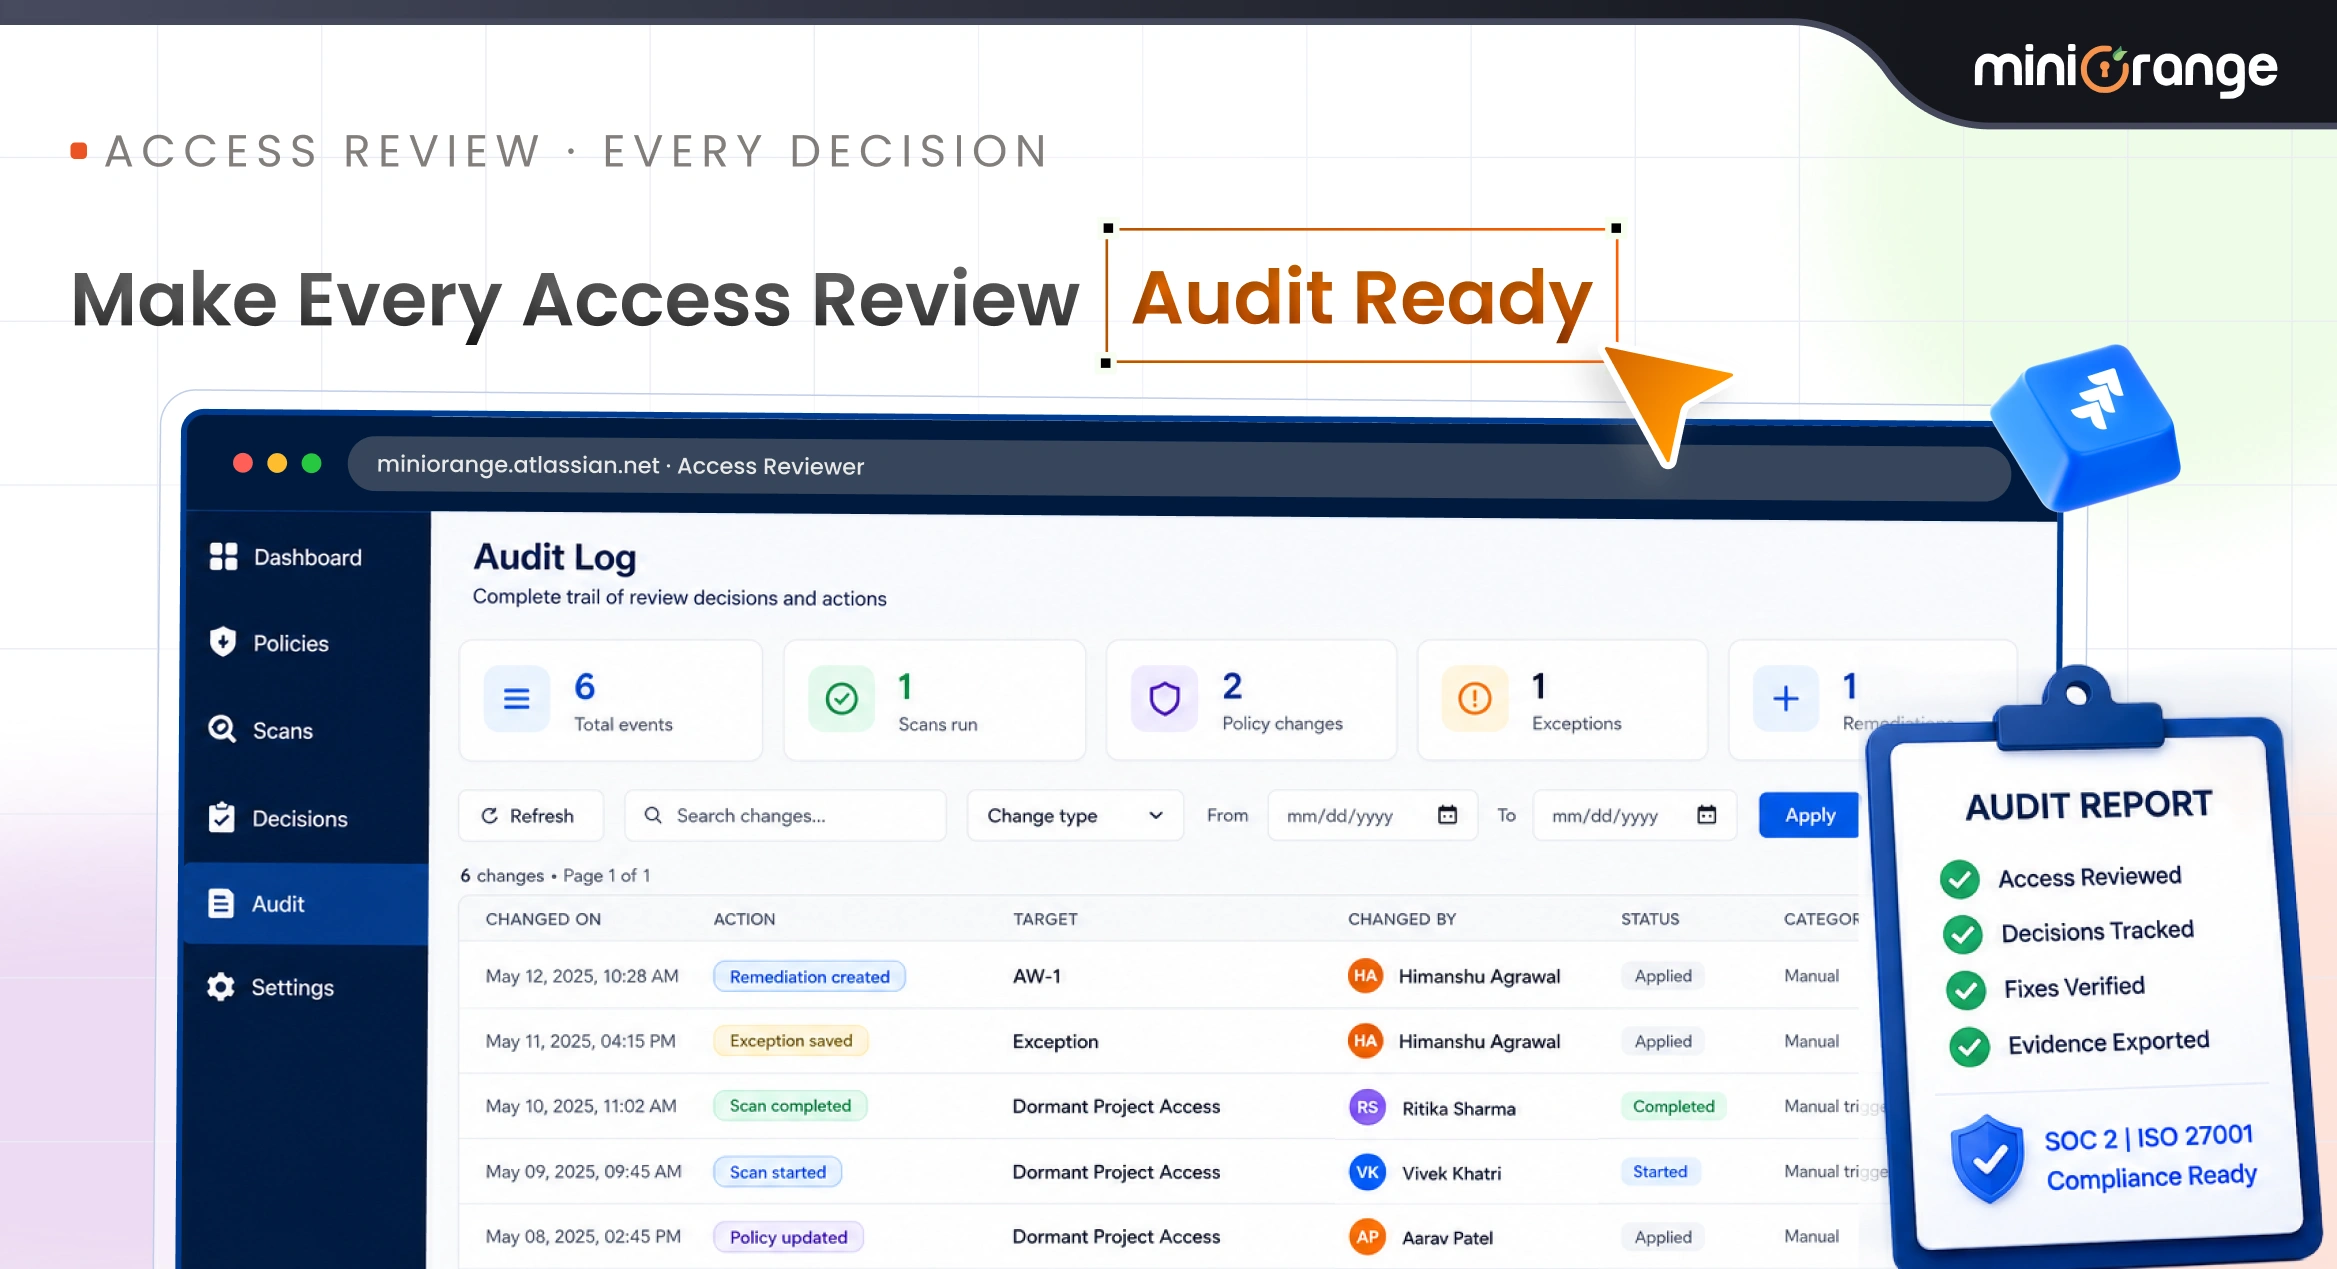This screenshot has width=2337, height=1269.
Task: Focus the Search changes field
Action: [x=785, y=816]
